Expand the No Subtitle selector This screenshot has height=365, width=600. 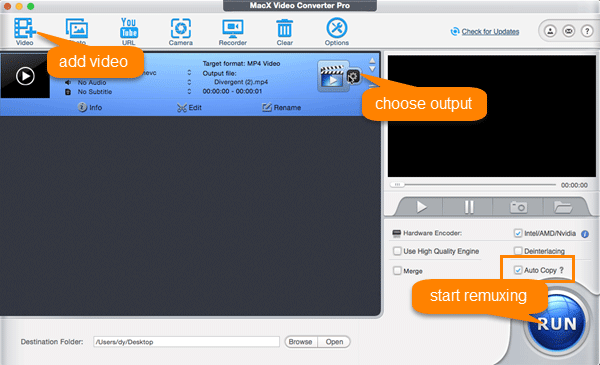189,91
